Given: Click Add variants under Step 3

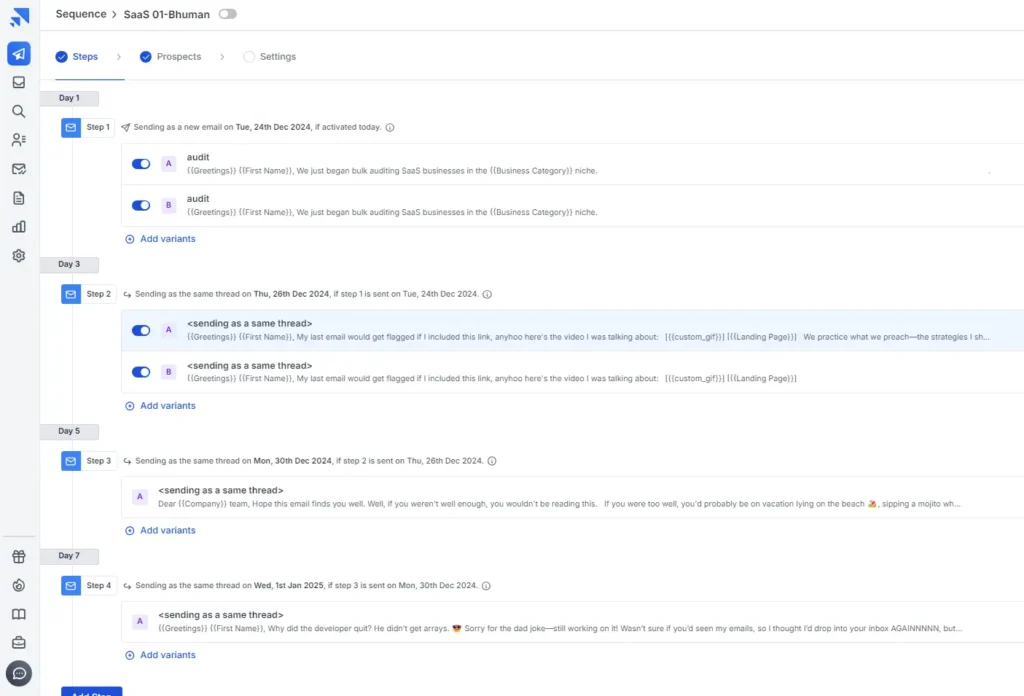Looking at the screenshot, I should (160, 531).
